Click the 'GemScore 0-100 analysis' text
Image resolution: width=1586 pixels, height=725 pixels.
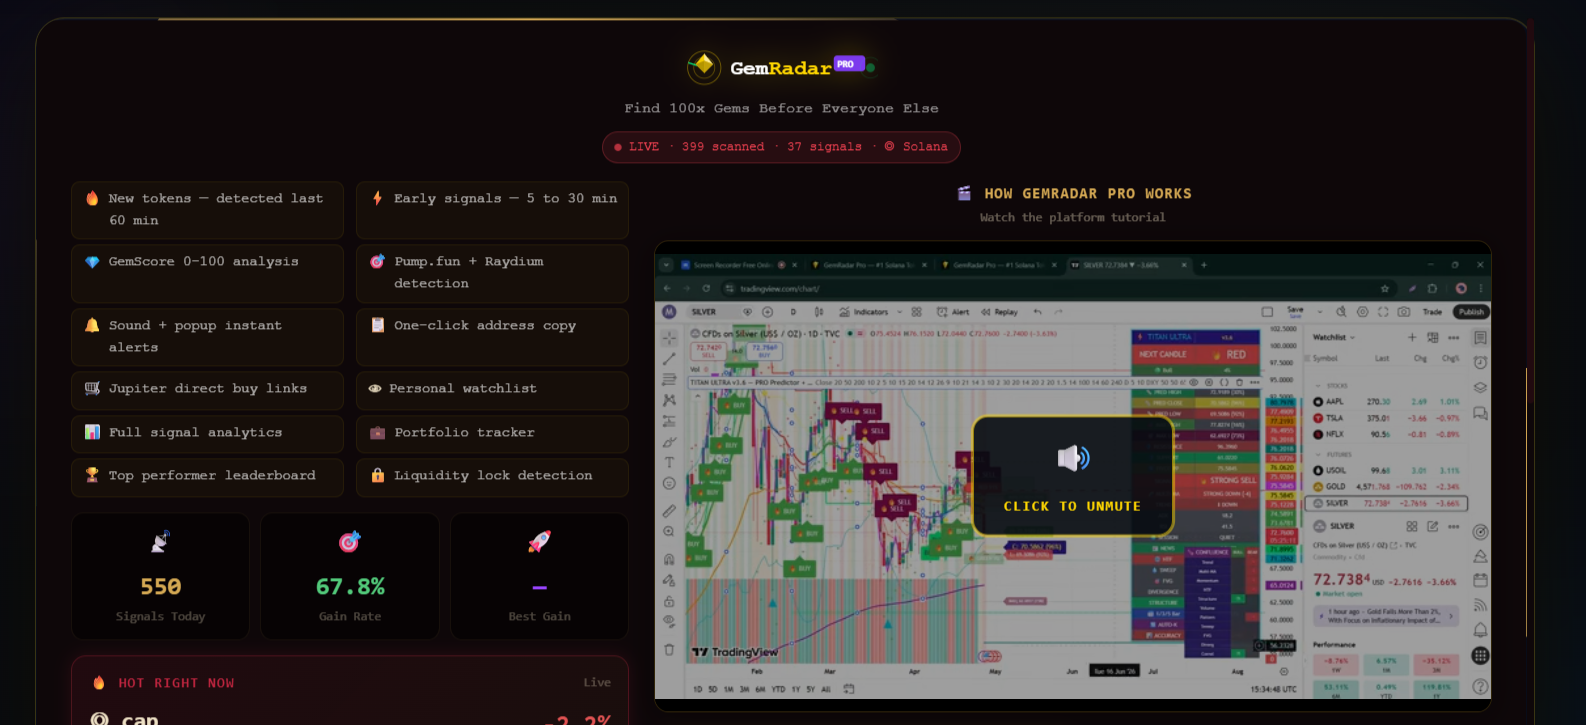(204, 262)
